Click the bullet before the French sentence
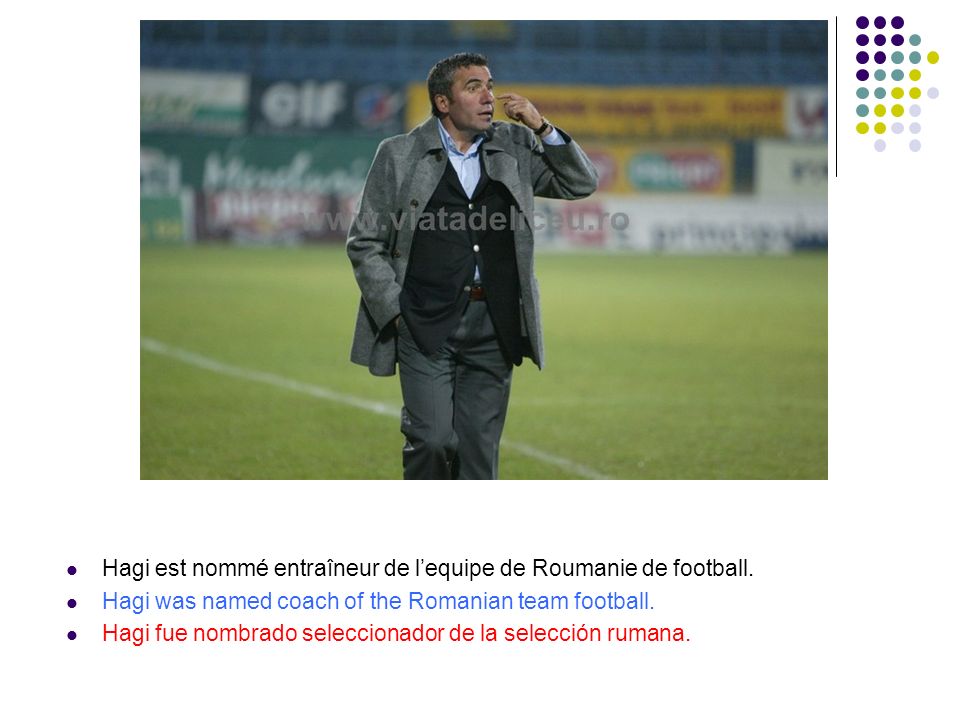This screenshot has height=720, width=960. (x=72, y=571)
